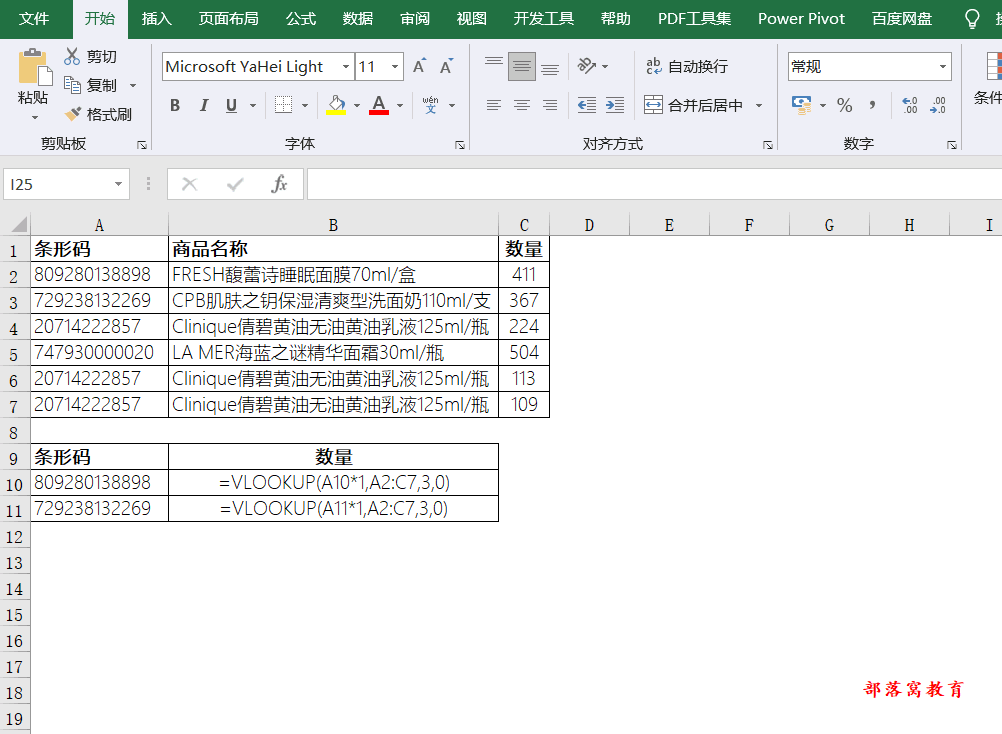Select column B header

[x=333, y=225]
